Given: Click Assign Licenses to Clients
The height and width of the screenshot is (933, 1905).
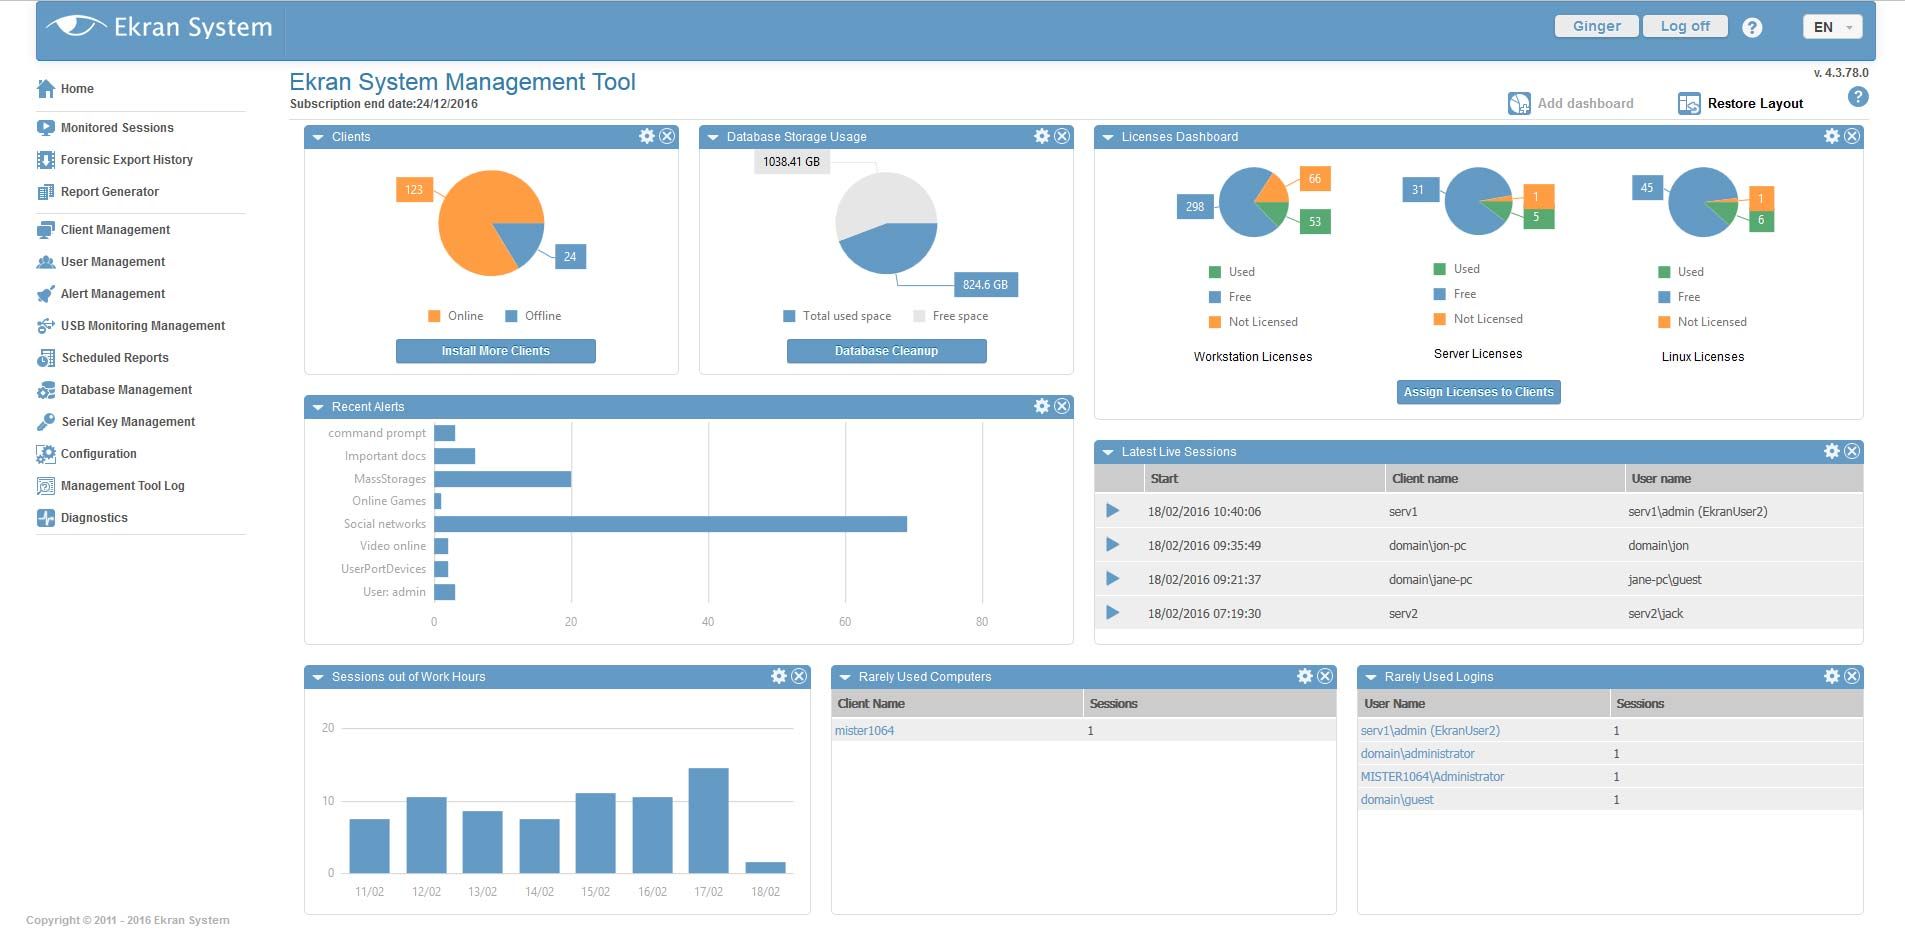Looking at the screenshot, I should pos(1479,392).
